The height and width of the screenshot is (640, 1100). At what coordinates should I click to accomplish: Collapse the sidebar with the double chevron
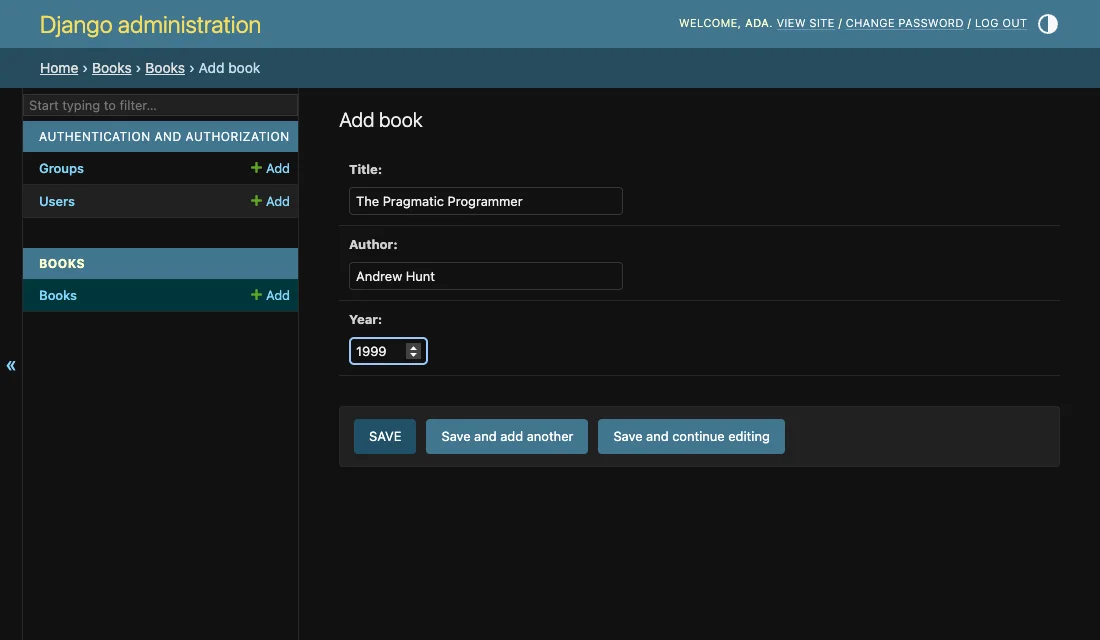click(11, 365)
